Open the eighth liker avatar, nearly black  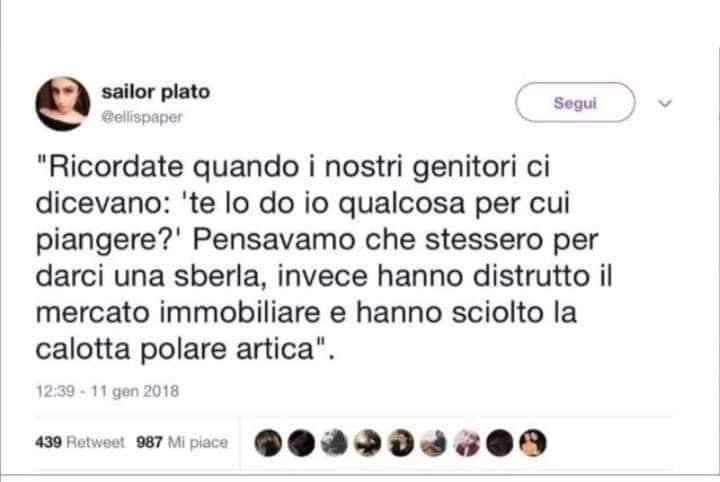pyautogui.click(x=500, y=443)
